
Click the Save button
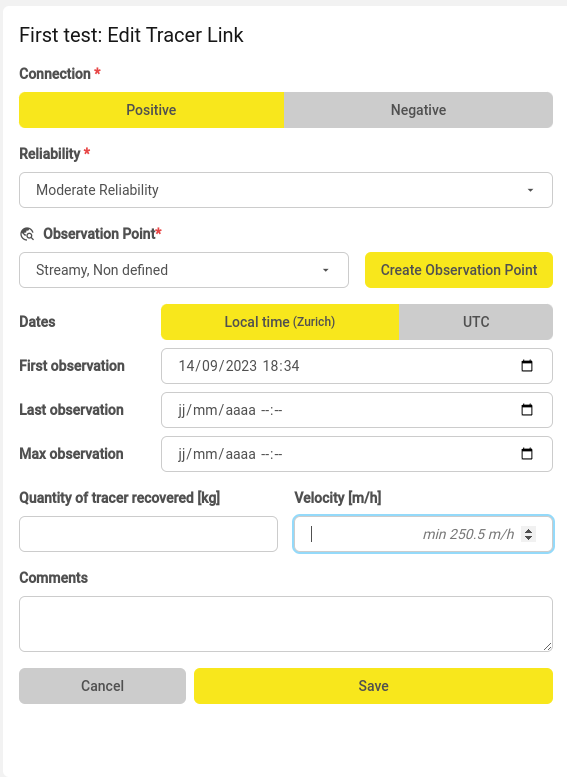point(373,686)
